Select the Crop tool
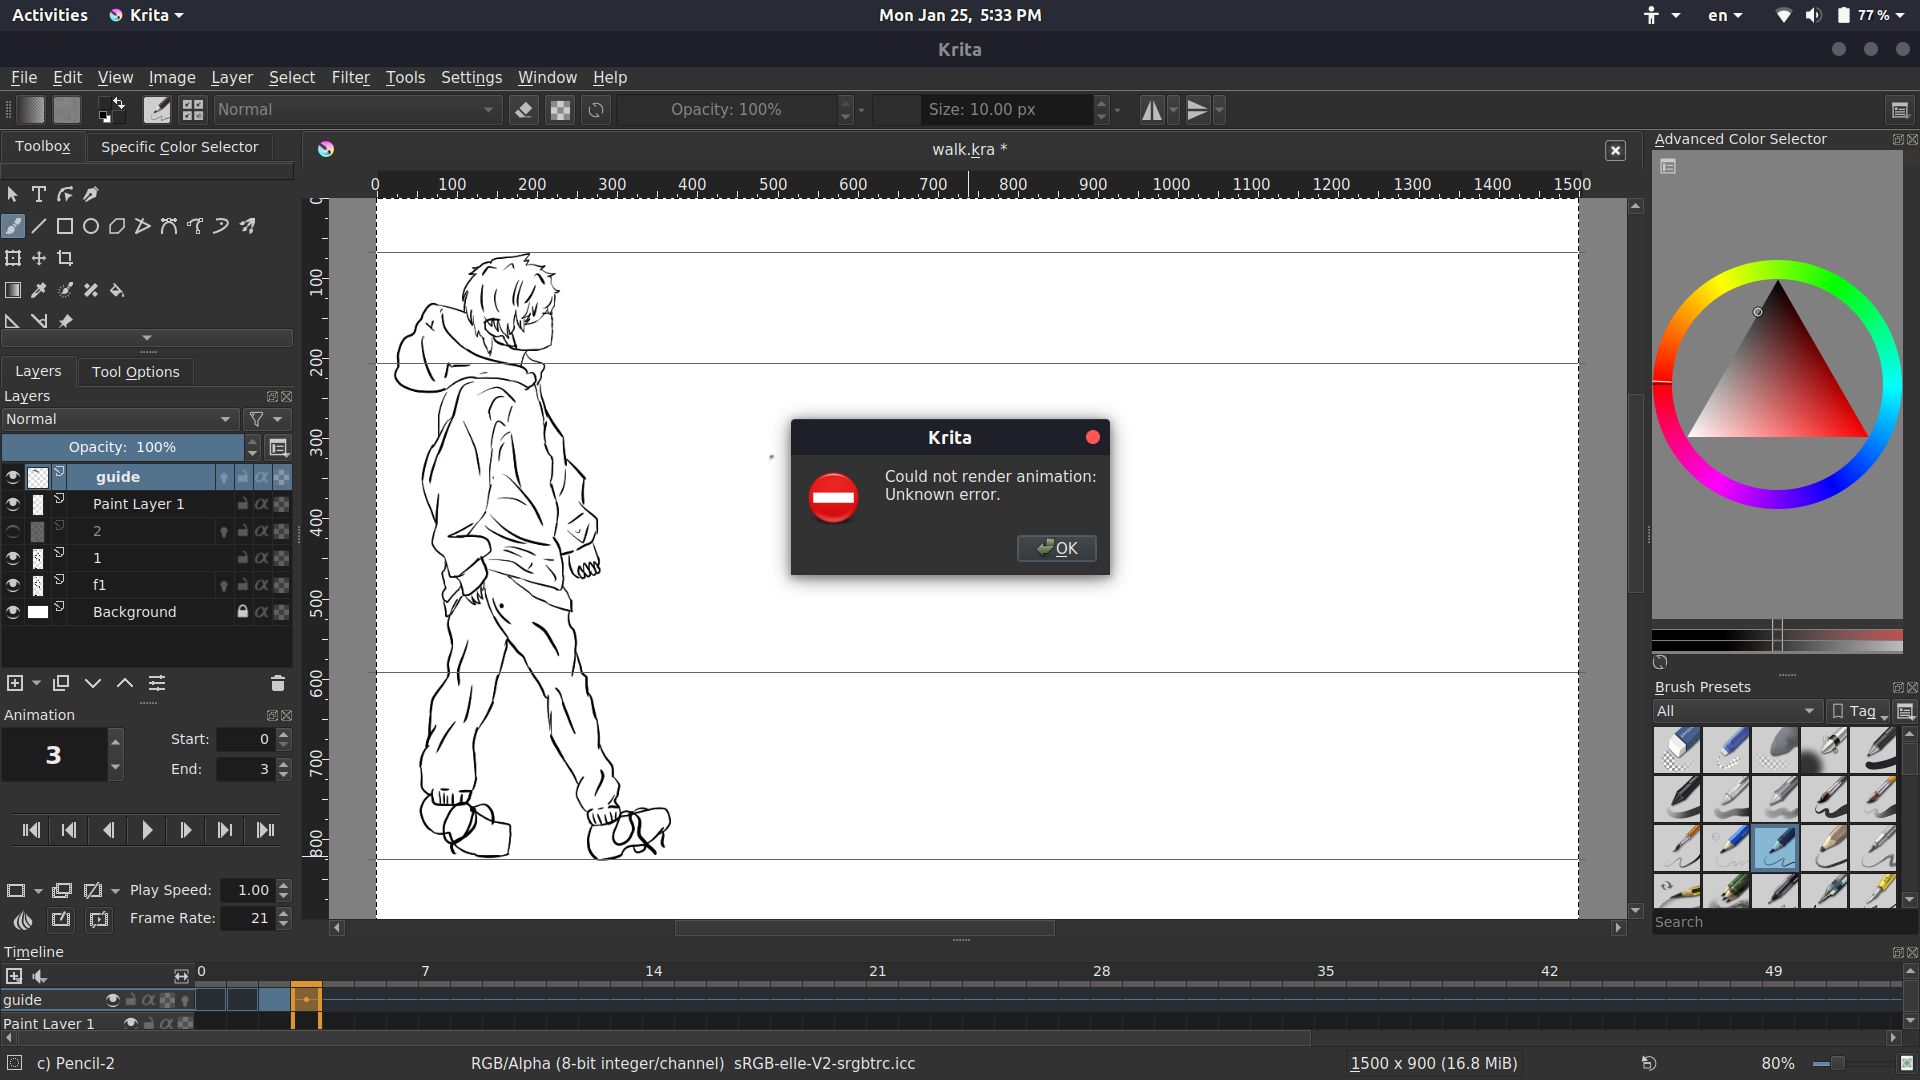Screen dimensions: 1920x1080 pos(65,258)
